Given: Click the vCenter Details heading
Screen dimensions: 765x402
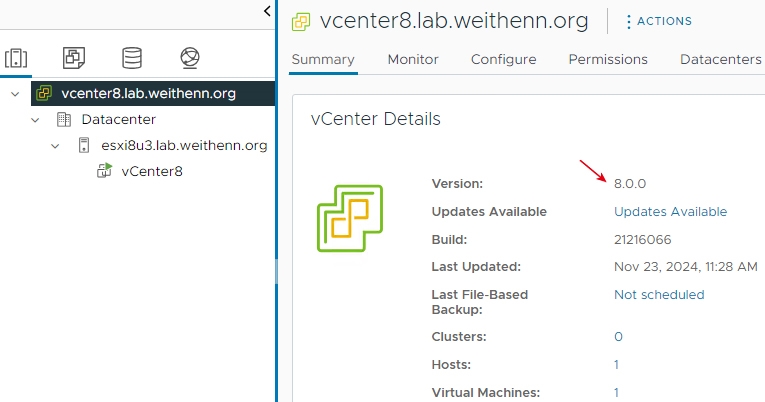Looking at the screenshot, I should (376, 119).
